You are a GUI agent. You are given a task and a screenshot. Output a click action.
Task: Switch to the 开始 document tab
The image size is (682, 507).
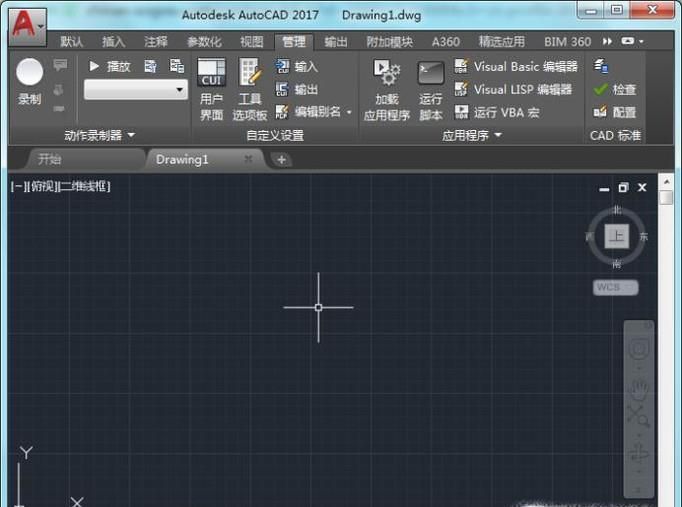[x=50, y=159]
